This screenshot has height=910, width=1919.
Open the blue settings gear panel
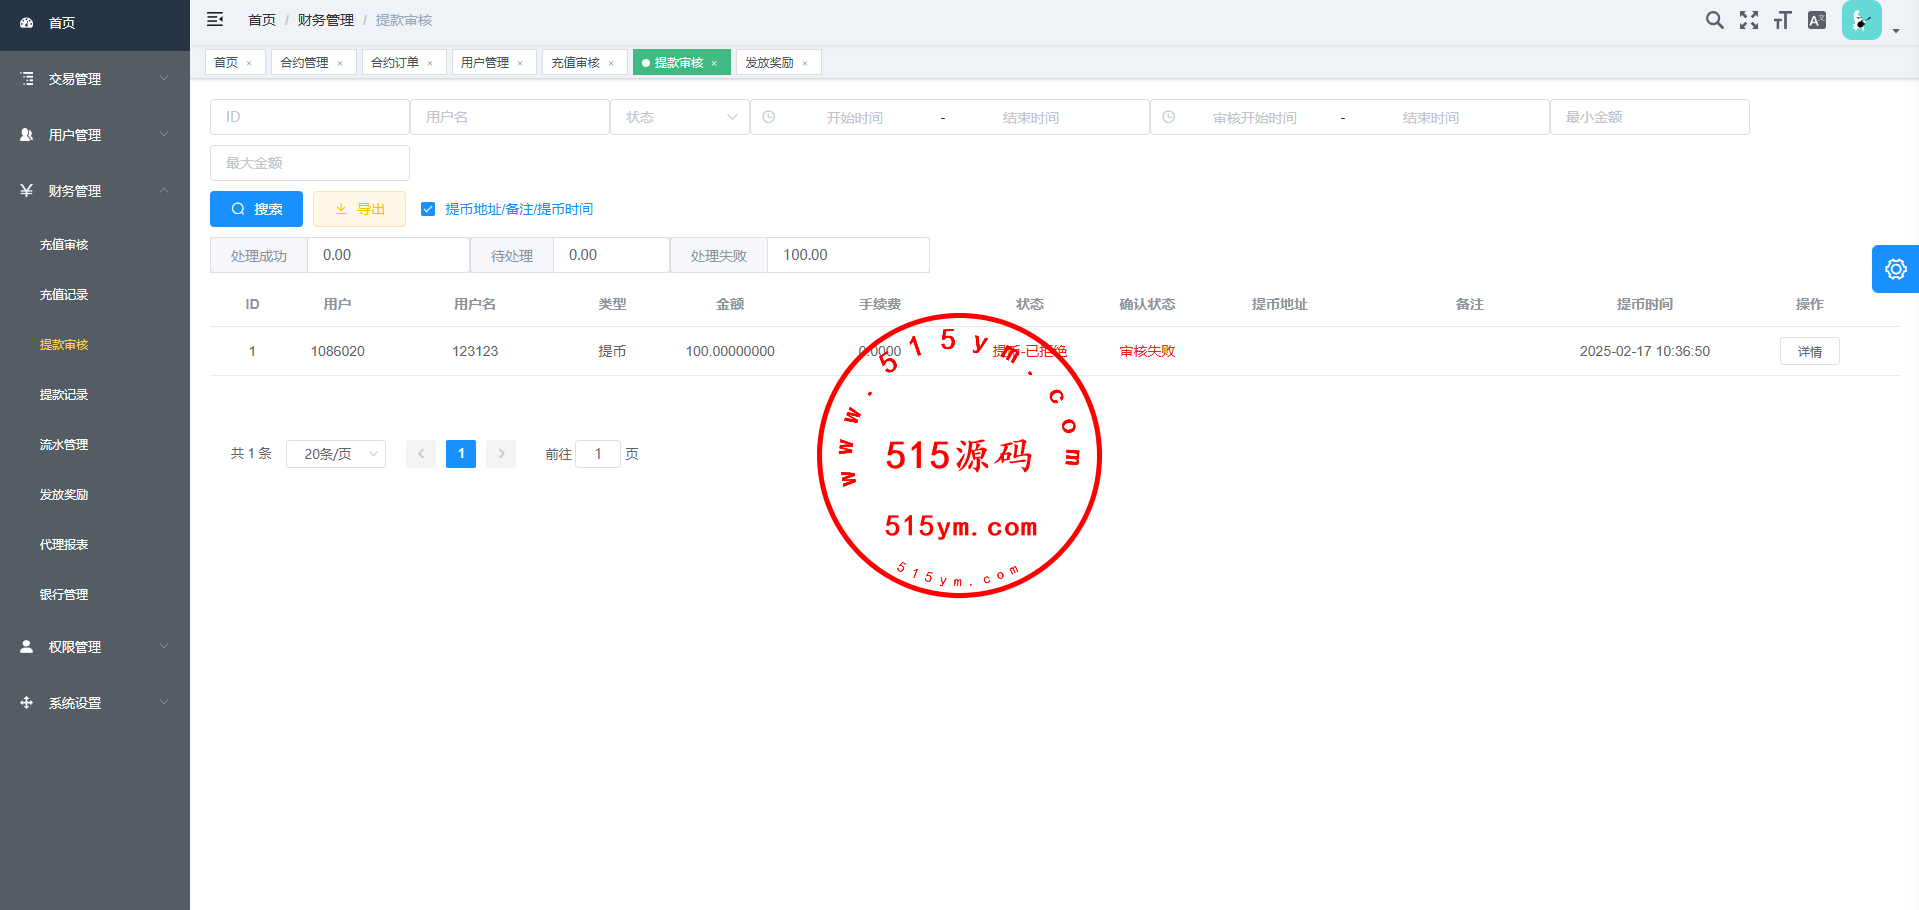[x=1895, y=269]
